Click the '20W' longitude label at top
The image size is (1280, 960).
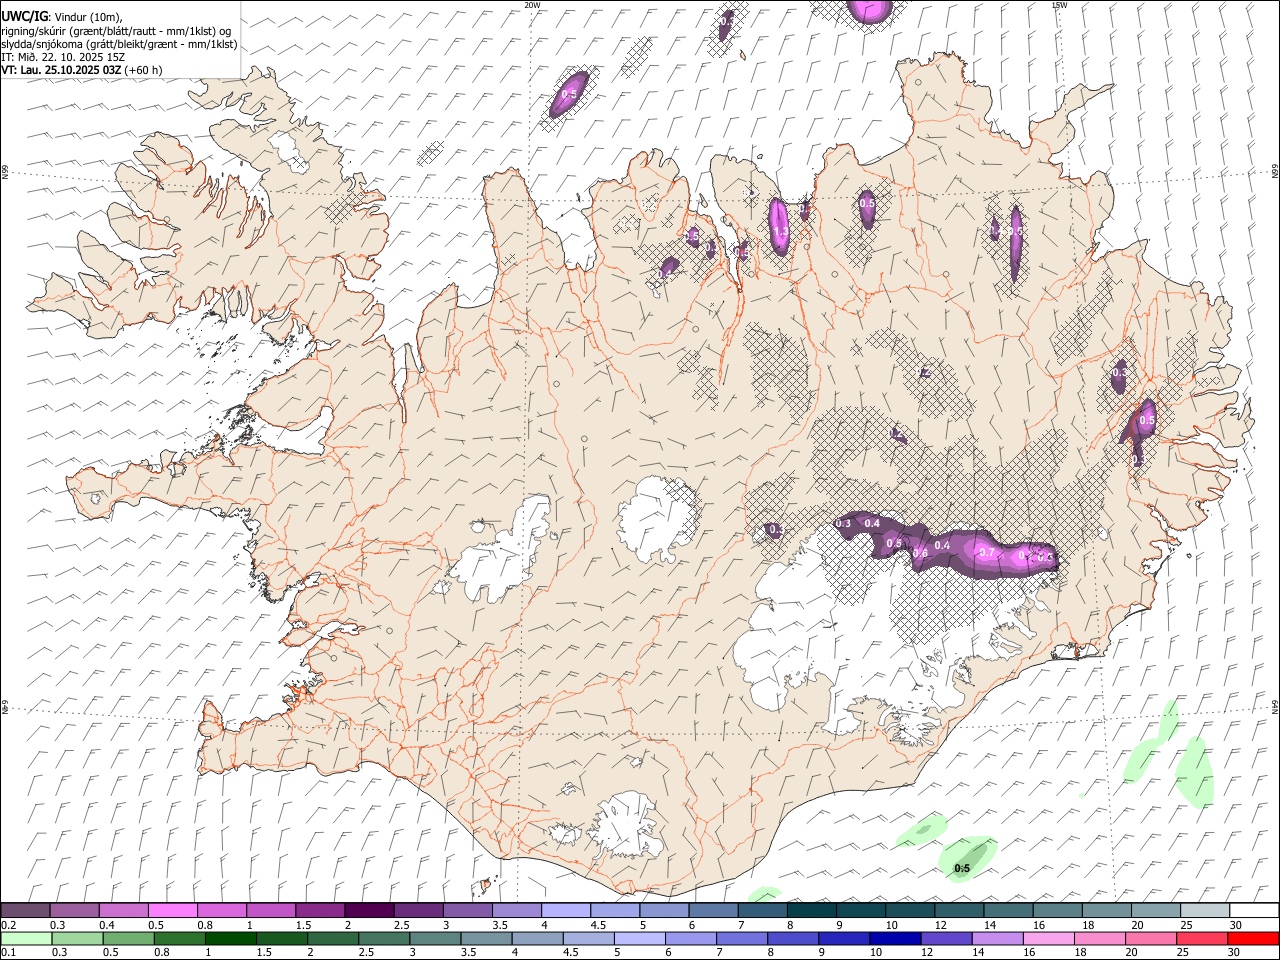[532, 5]
